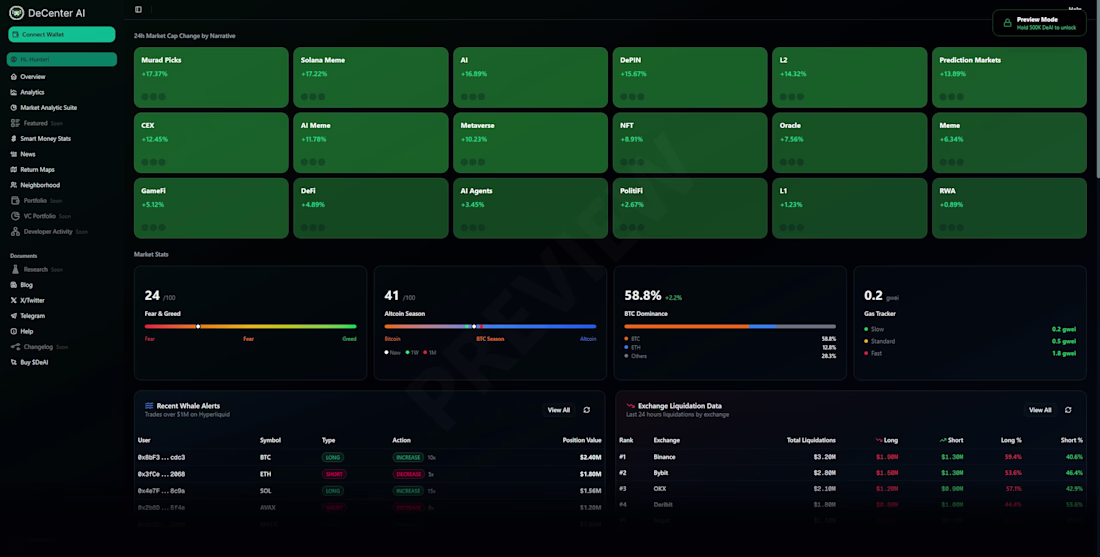
Task: Click the Standard gas price row
Action: pyautogui.click(x=970, y=342)
